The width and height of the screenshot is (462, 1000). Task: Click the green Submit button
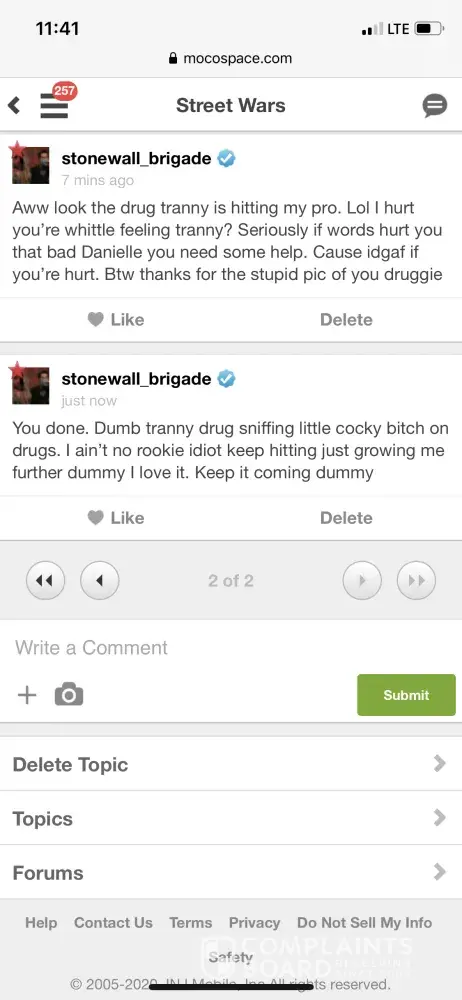click(x=406, y=695)
